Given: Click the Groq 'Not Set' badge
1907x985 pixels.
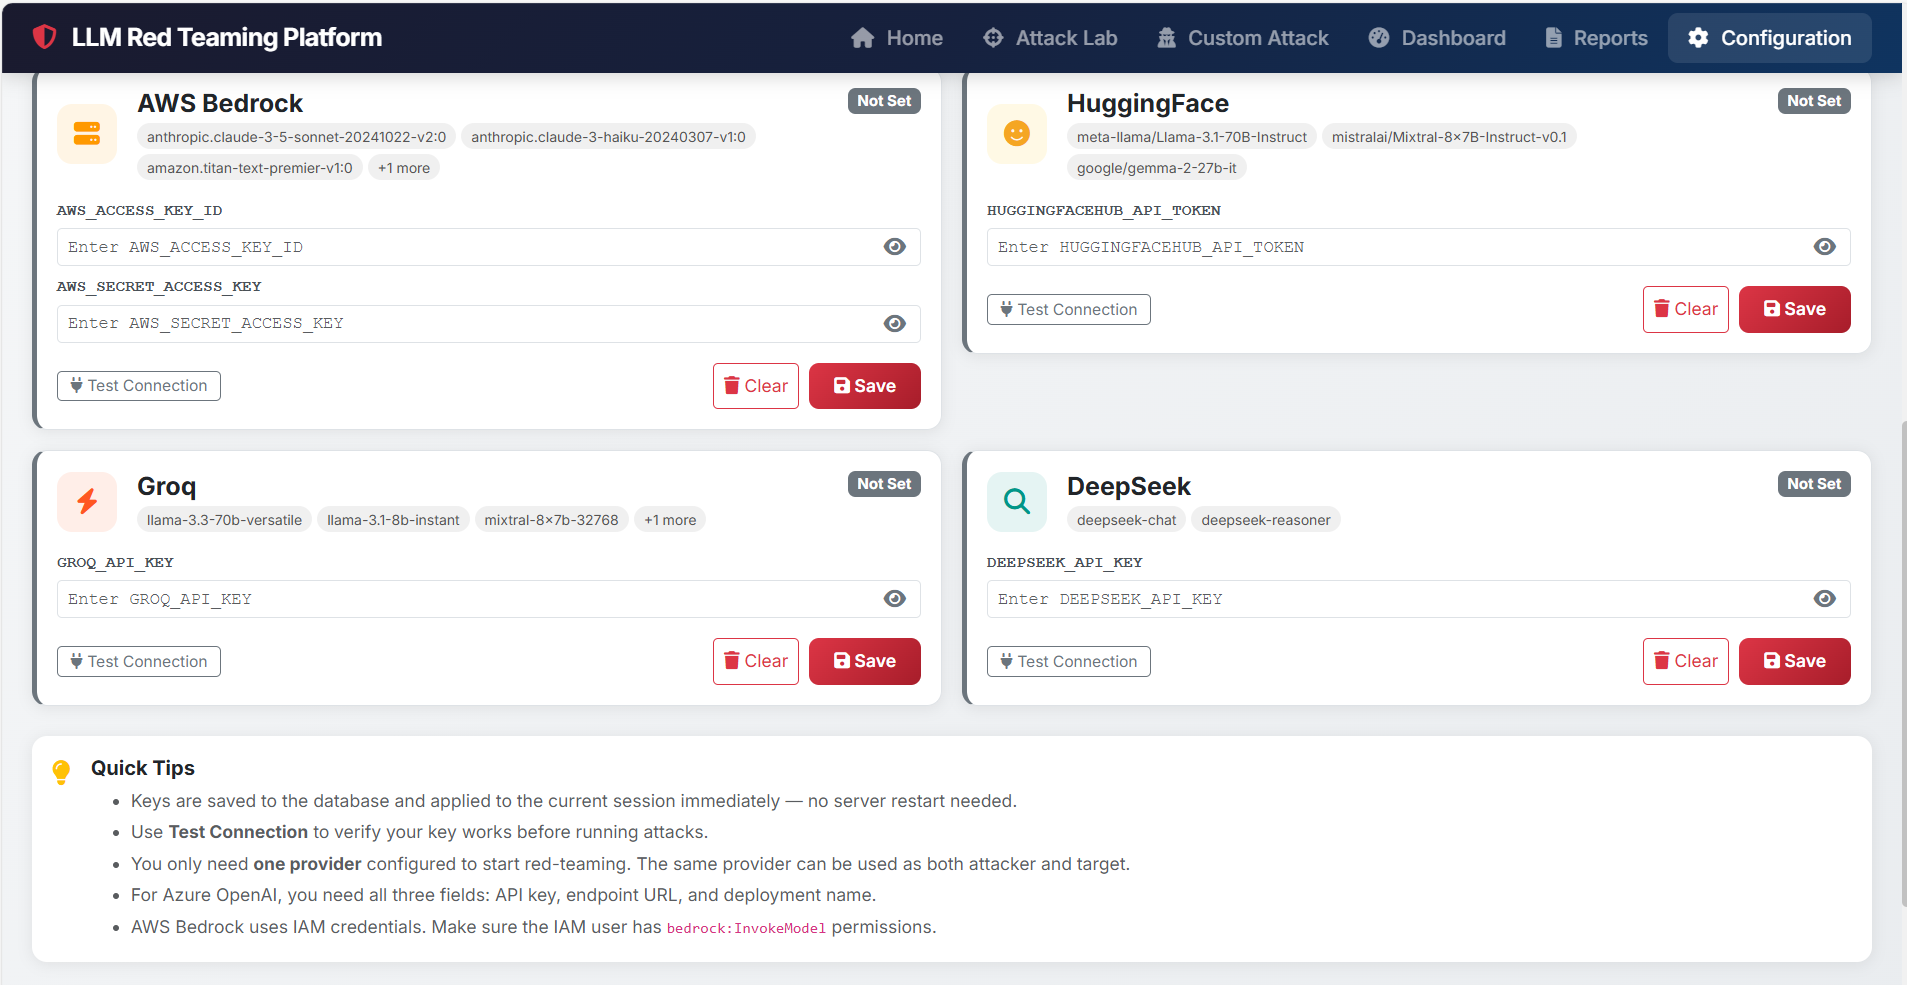Looking at the screenshot, I should [x=884, y=484].
